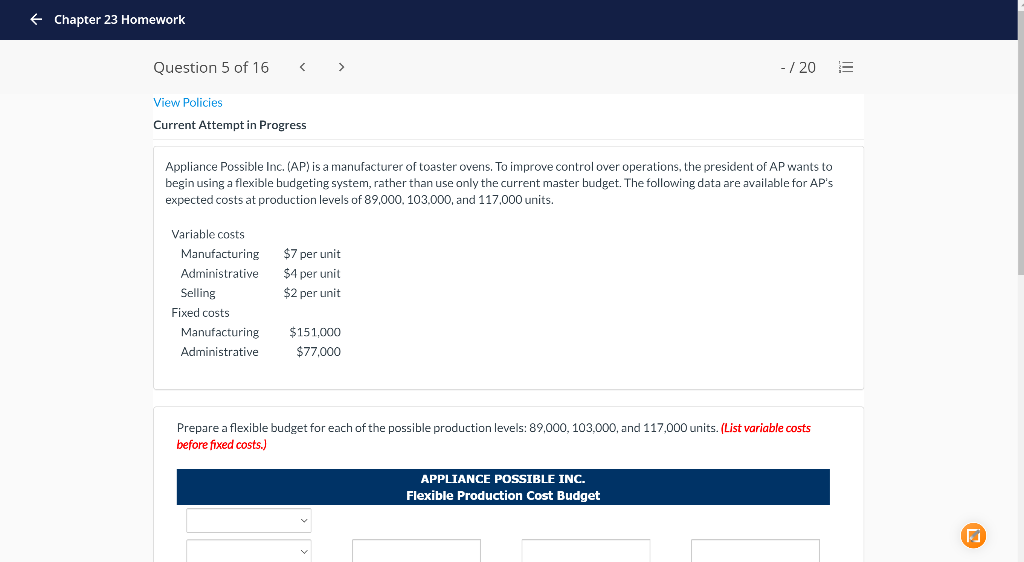
Task: Click the red List variable costs instruction
Action: pos(493,436)
